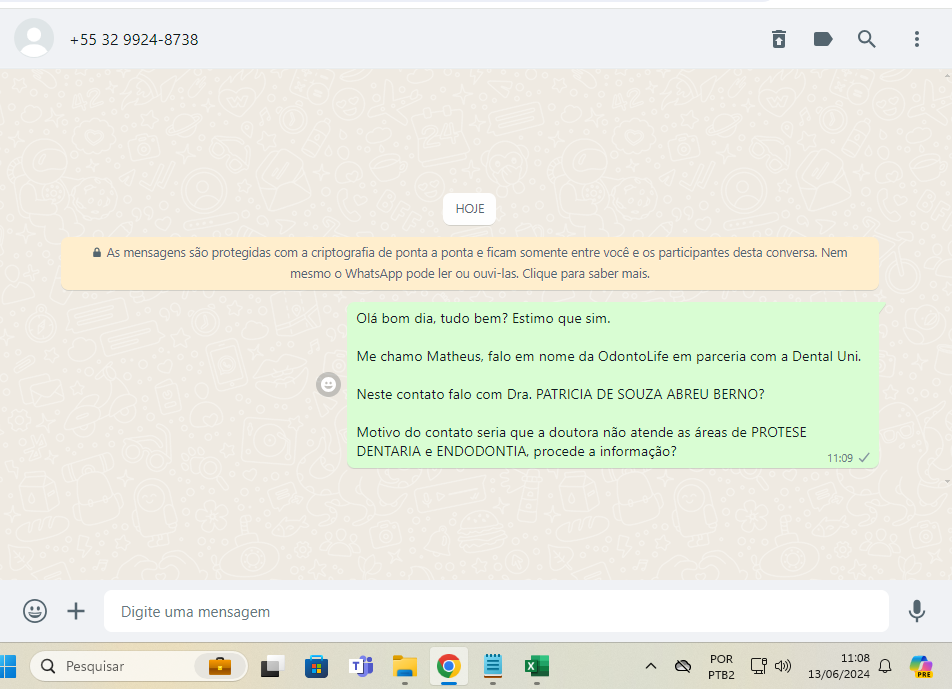This screenshot has height=689, width=952.
Task: Search within this conversation
Action: [x=866, y=39]
